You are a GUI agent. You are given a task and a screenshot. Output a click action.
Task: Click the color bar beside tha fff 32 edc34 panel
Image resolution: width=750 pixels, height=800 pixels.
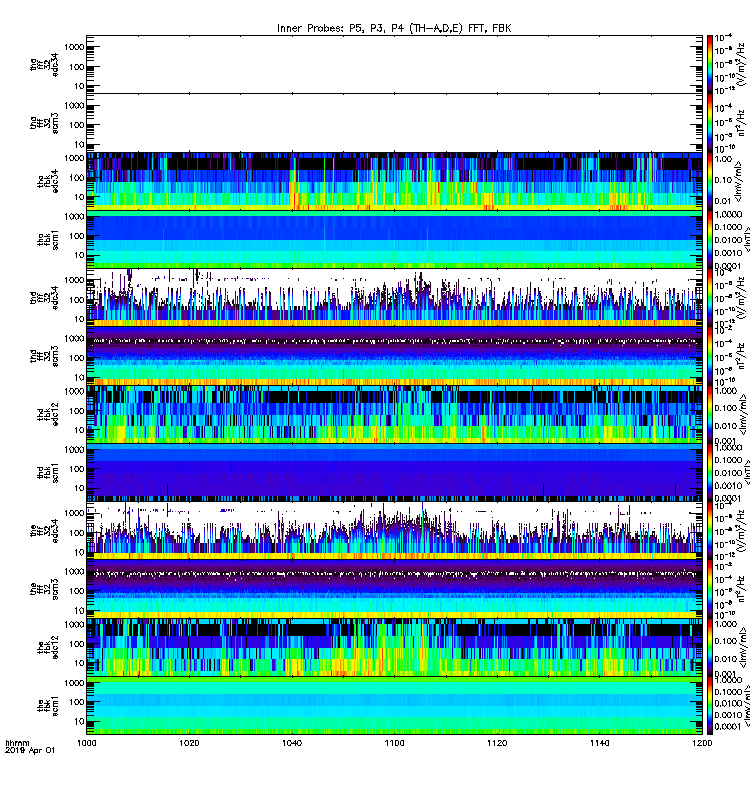click(x=710, y=64)
